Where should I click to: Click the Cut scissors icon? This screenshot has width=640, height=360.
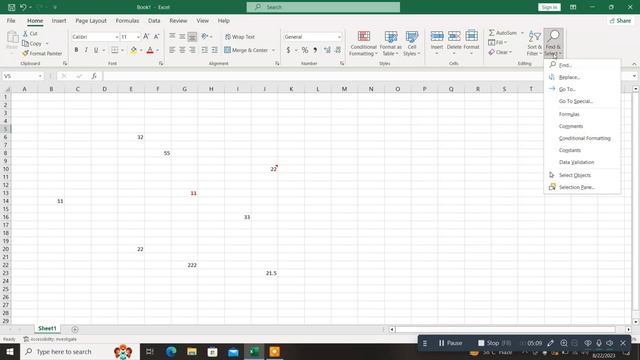coord(25,33)
